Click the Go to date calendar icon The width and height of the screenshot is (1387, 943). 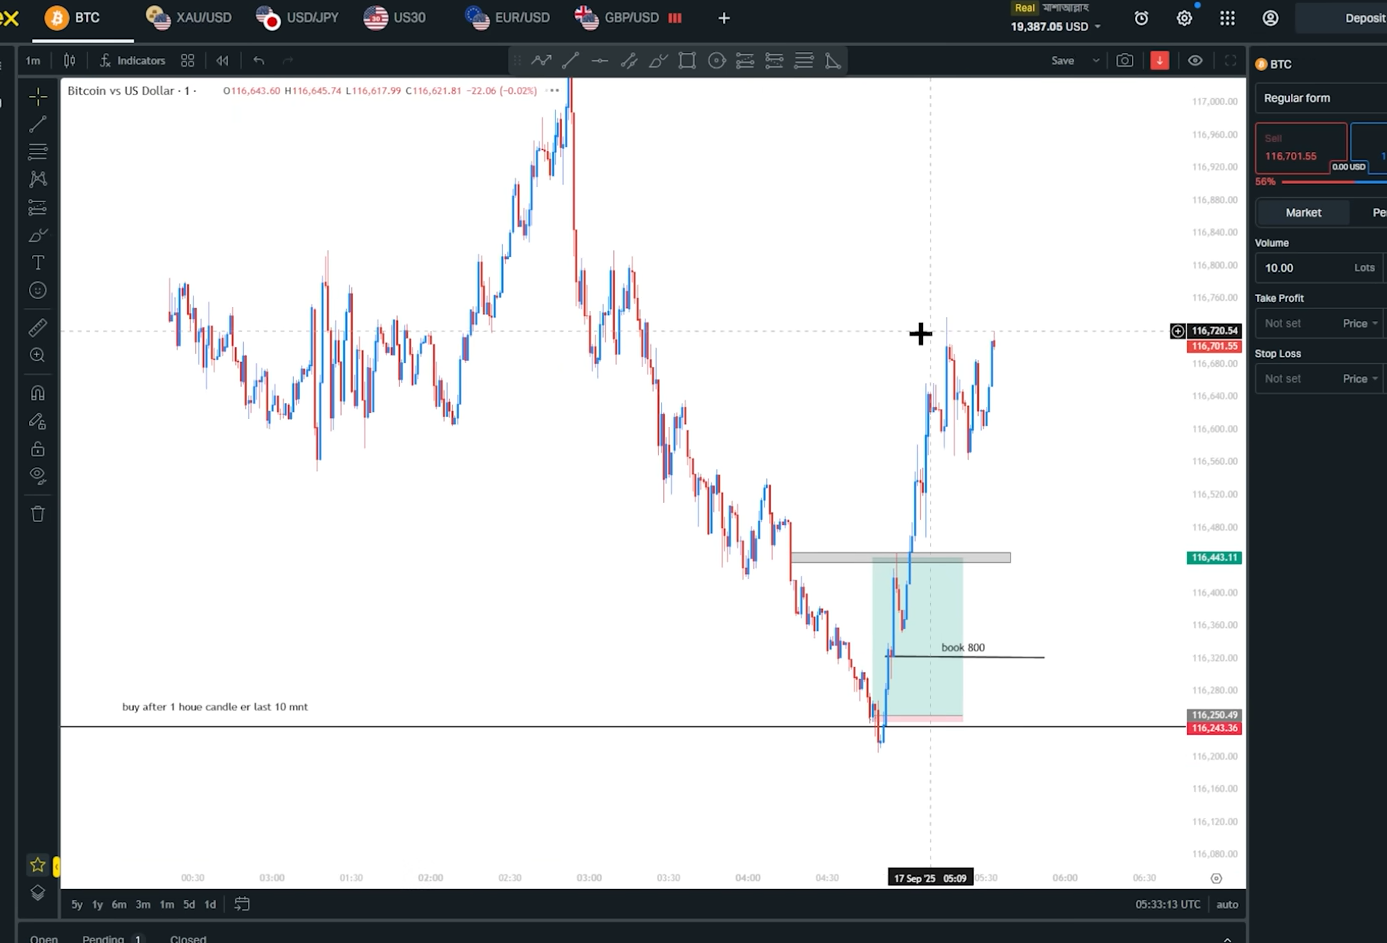(242, 904)
